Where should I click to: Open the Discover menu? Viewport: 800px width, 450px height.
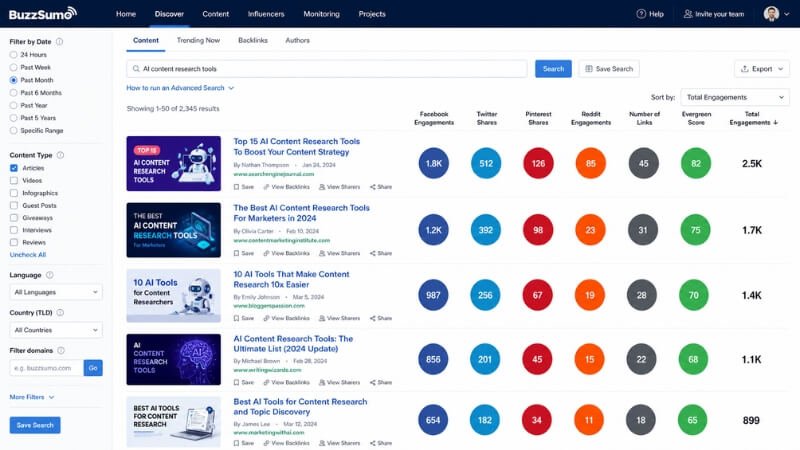[x=169, y=14]
